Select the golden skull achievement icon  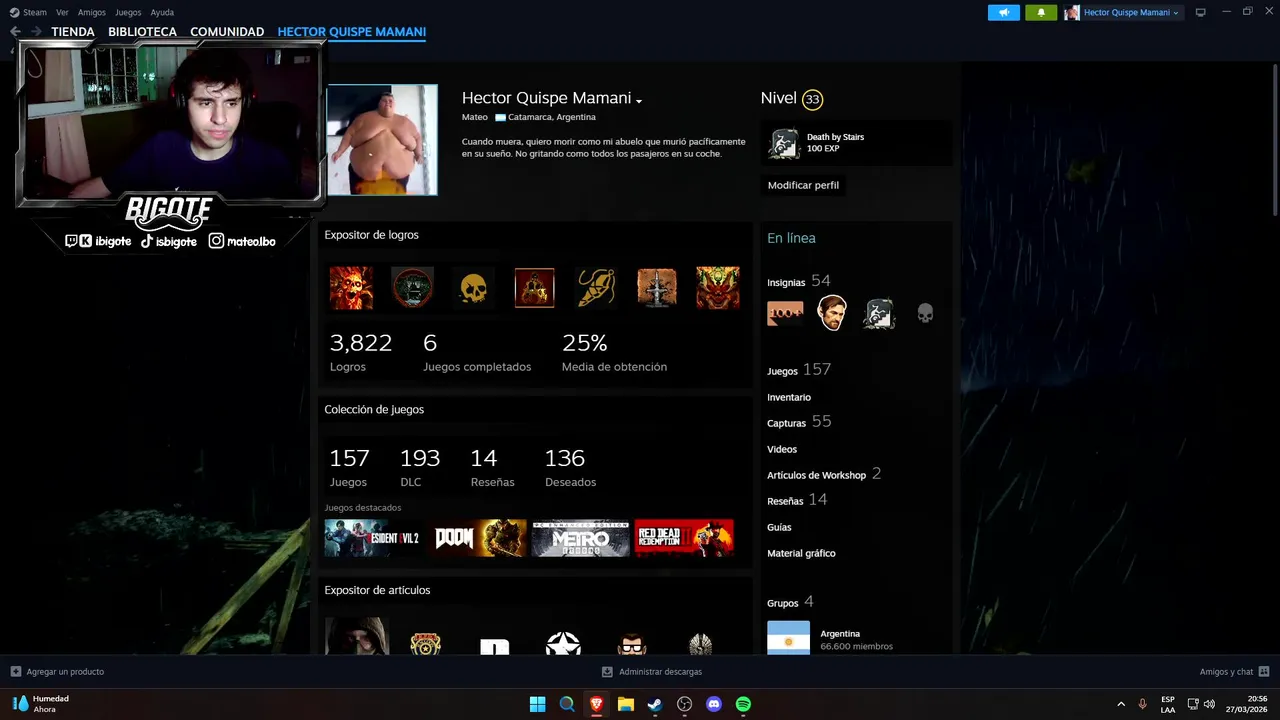[x=473, y=288]
